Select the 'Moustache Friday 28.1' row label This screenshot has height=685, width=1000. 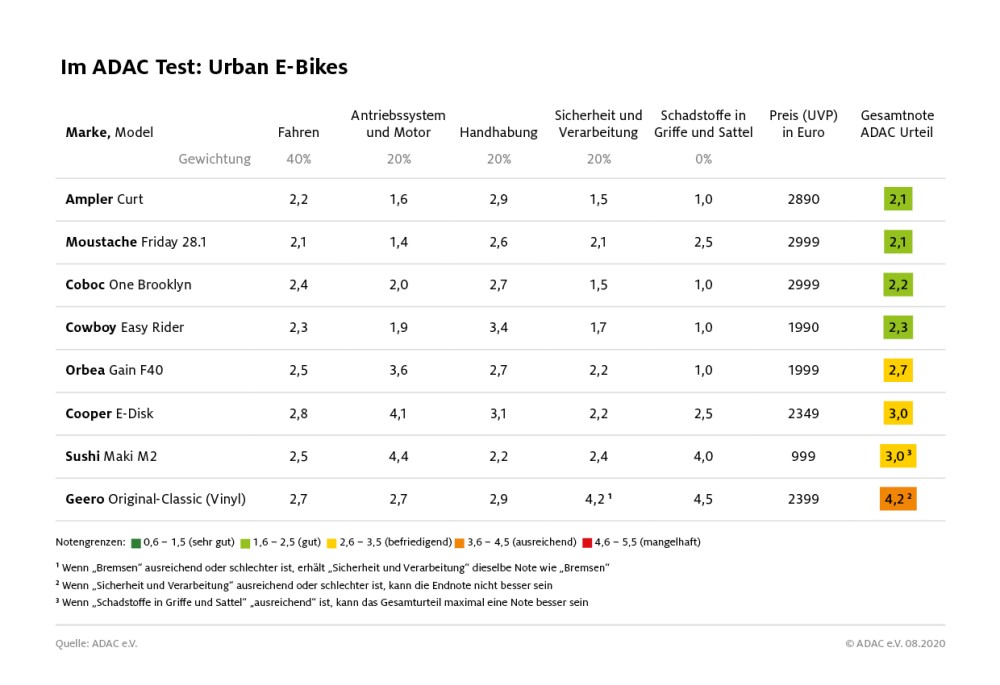click(x=136, y=242)
